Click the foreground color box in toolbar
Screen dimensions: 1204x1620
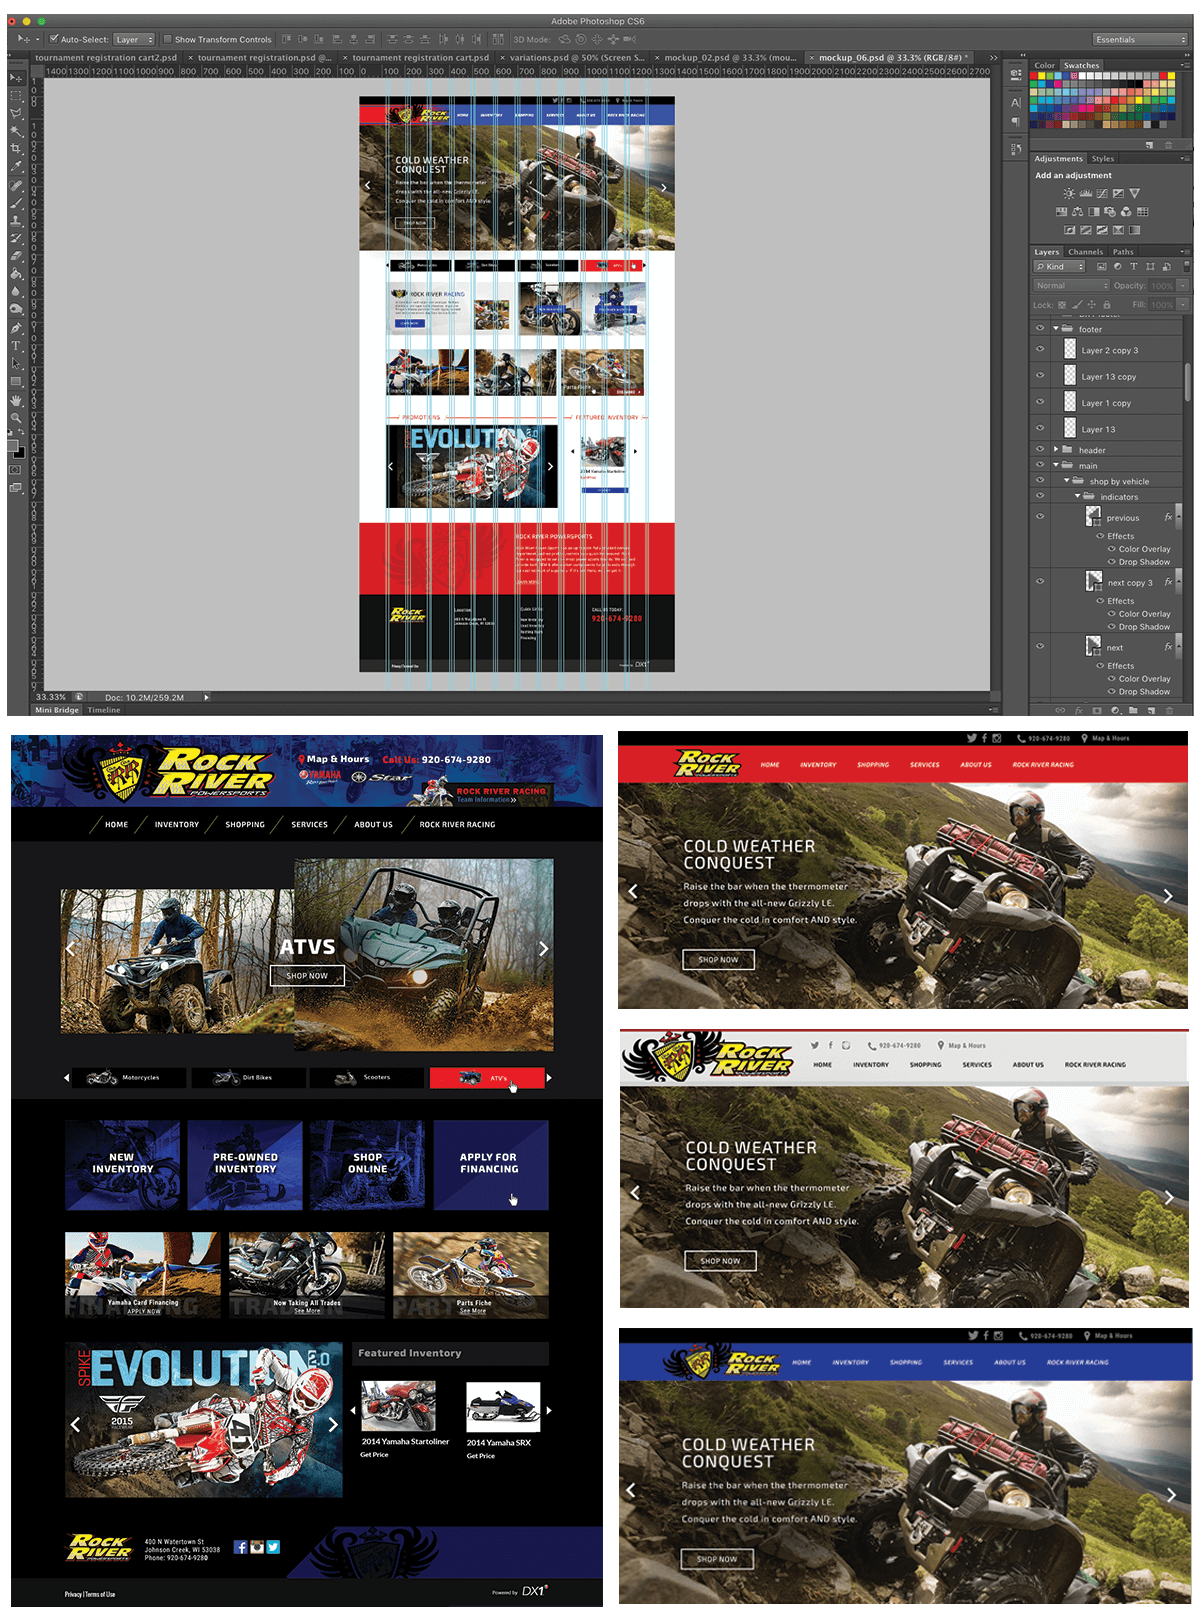point(14,445)
